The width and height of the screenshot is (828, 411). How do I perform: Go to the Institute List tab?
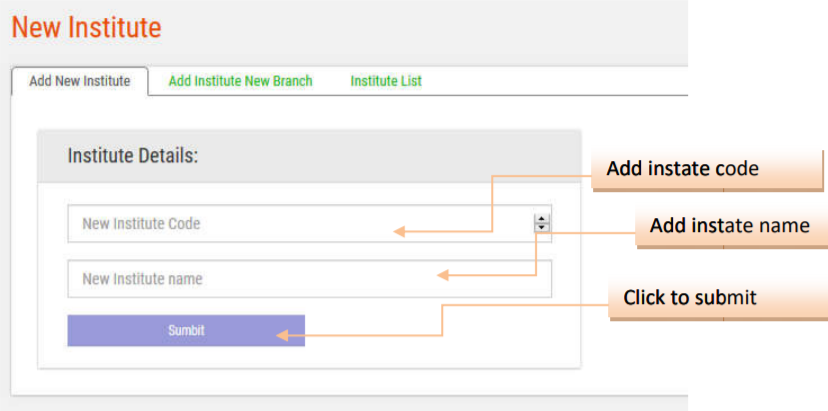coord(386,81)
